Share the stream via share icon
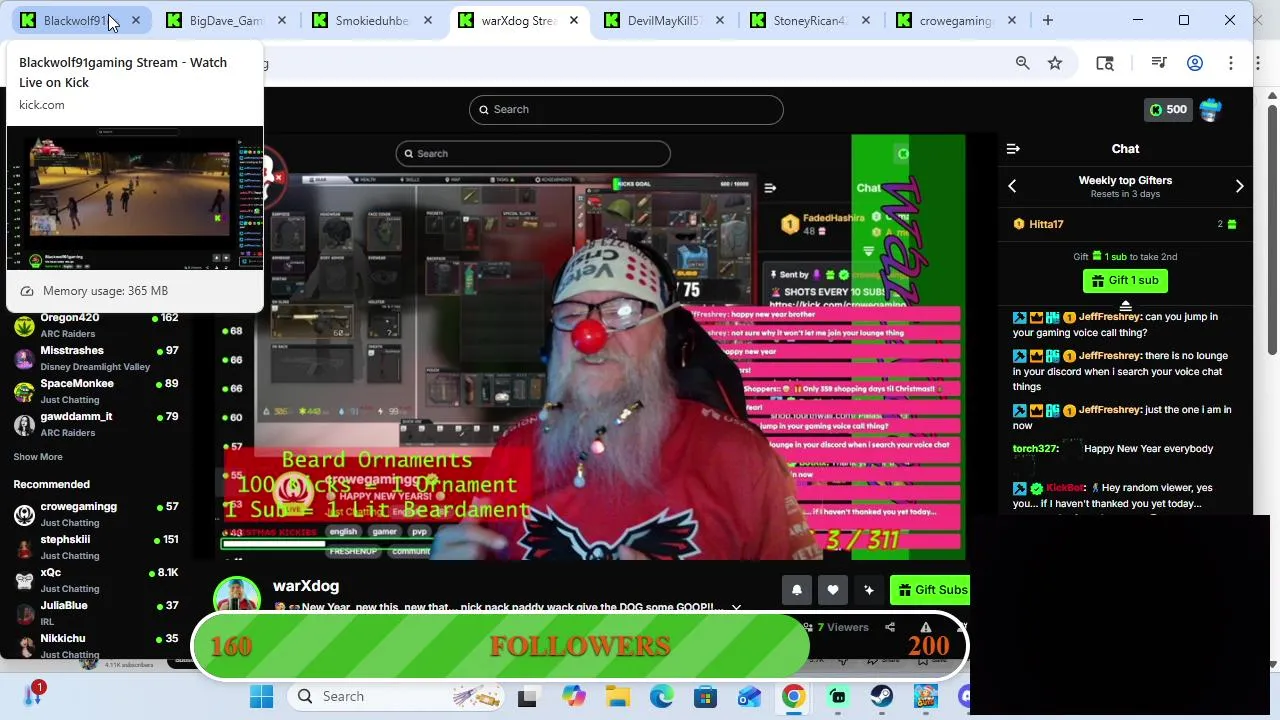1280x720 pixels. [x=890, y=627]
